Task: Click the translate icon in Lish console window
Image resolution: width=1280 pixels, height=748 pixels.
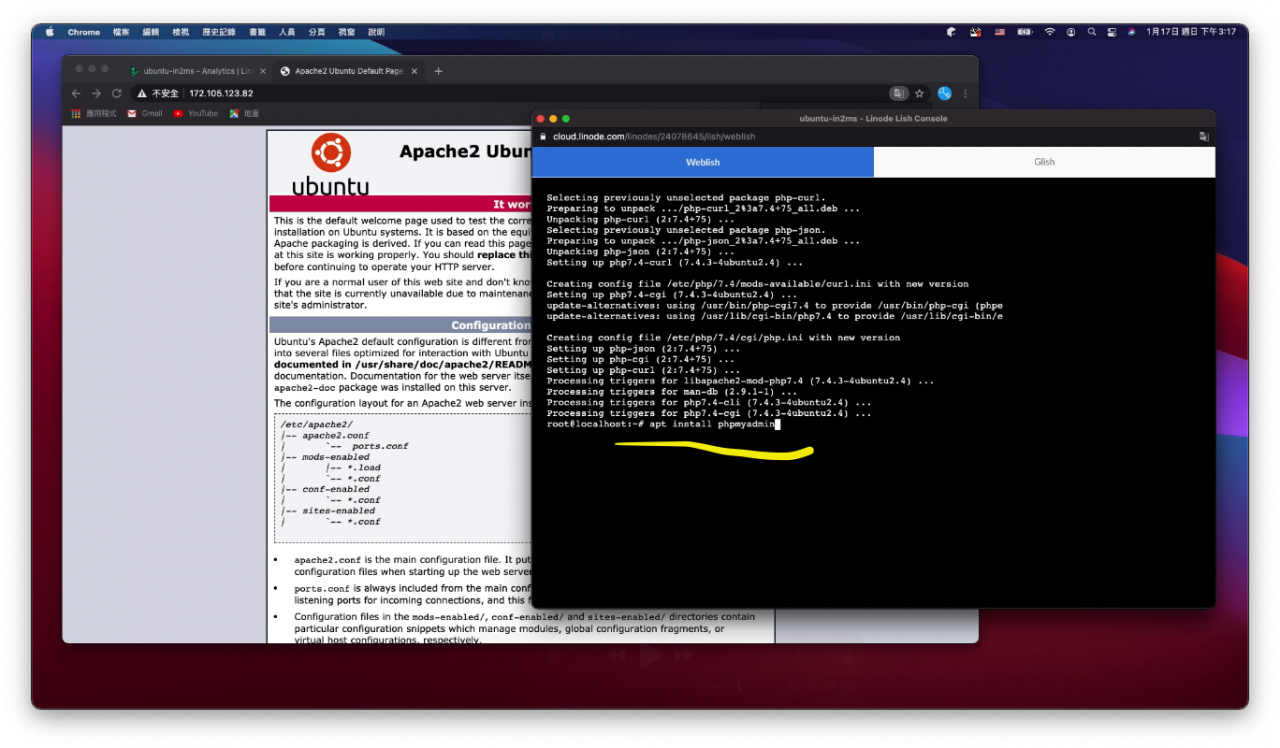Action: tap(1204, 136)
